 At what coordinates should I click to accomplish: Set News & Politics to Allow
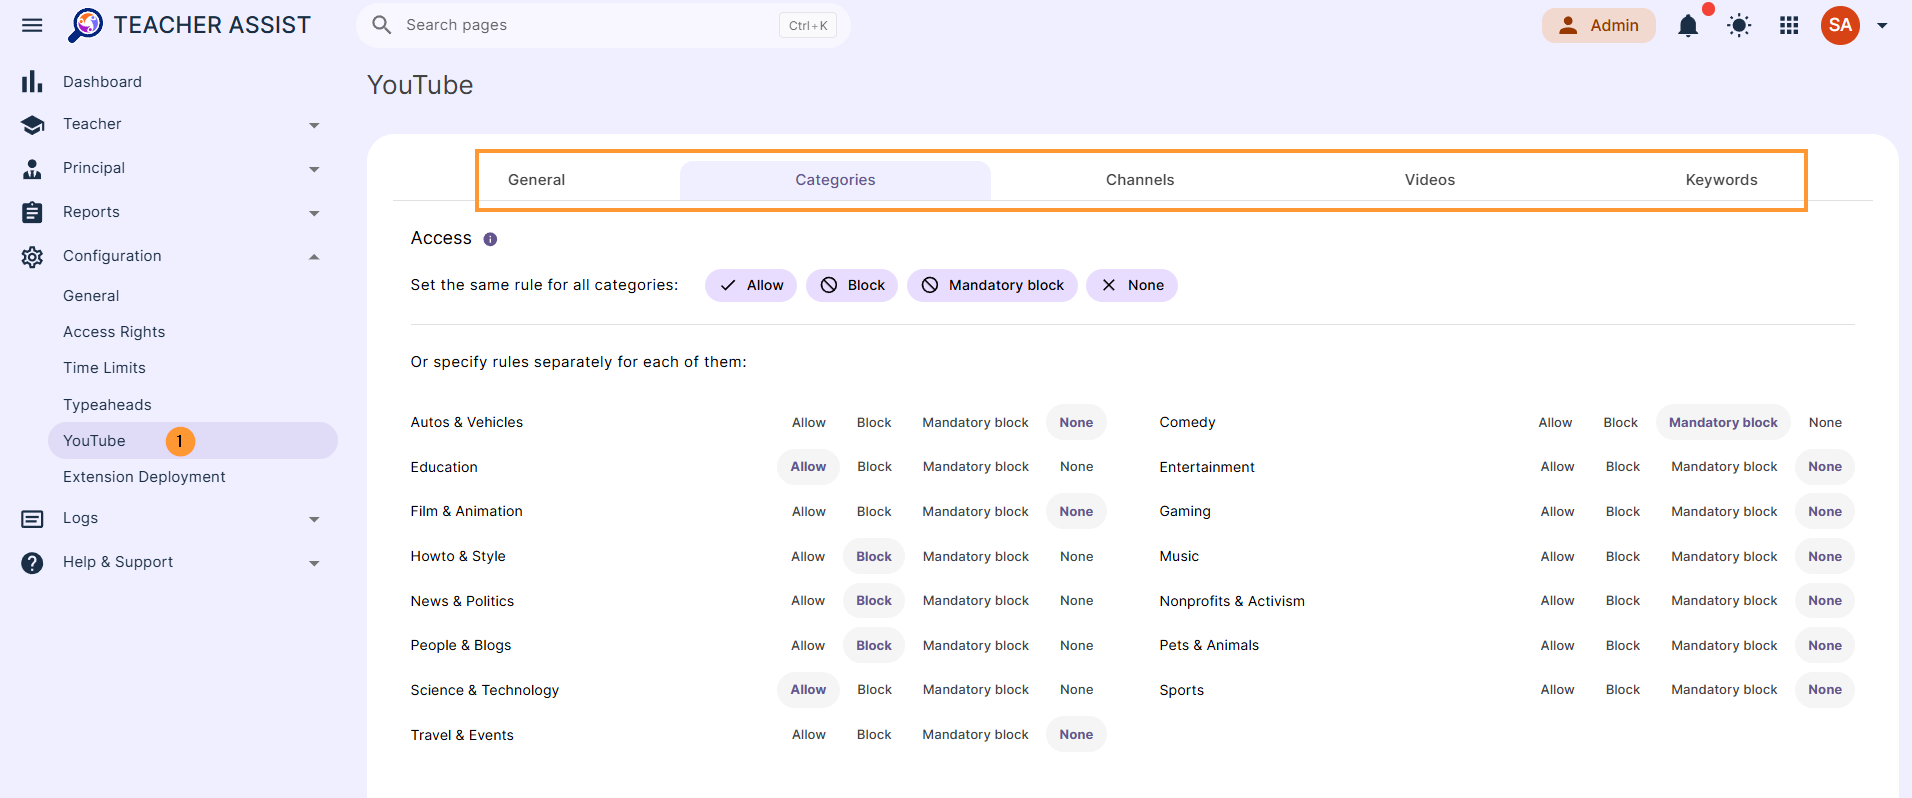tap(808, 601)
